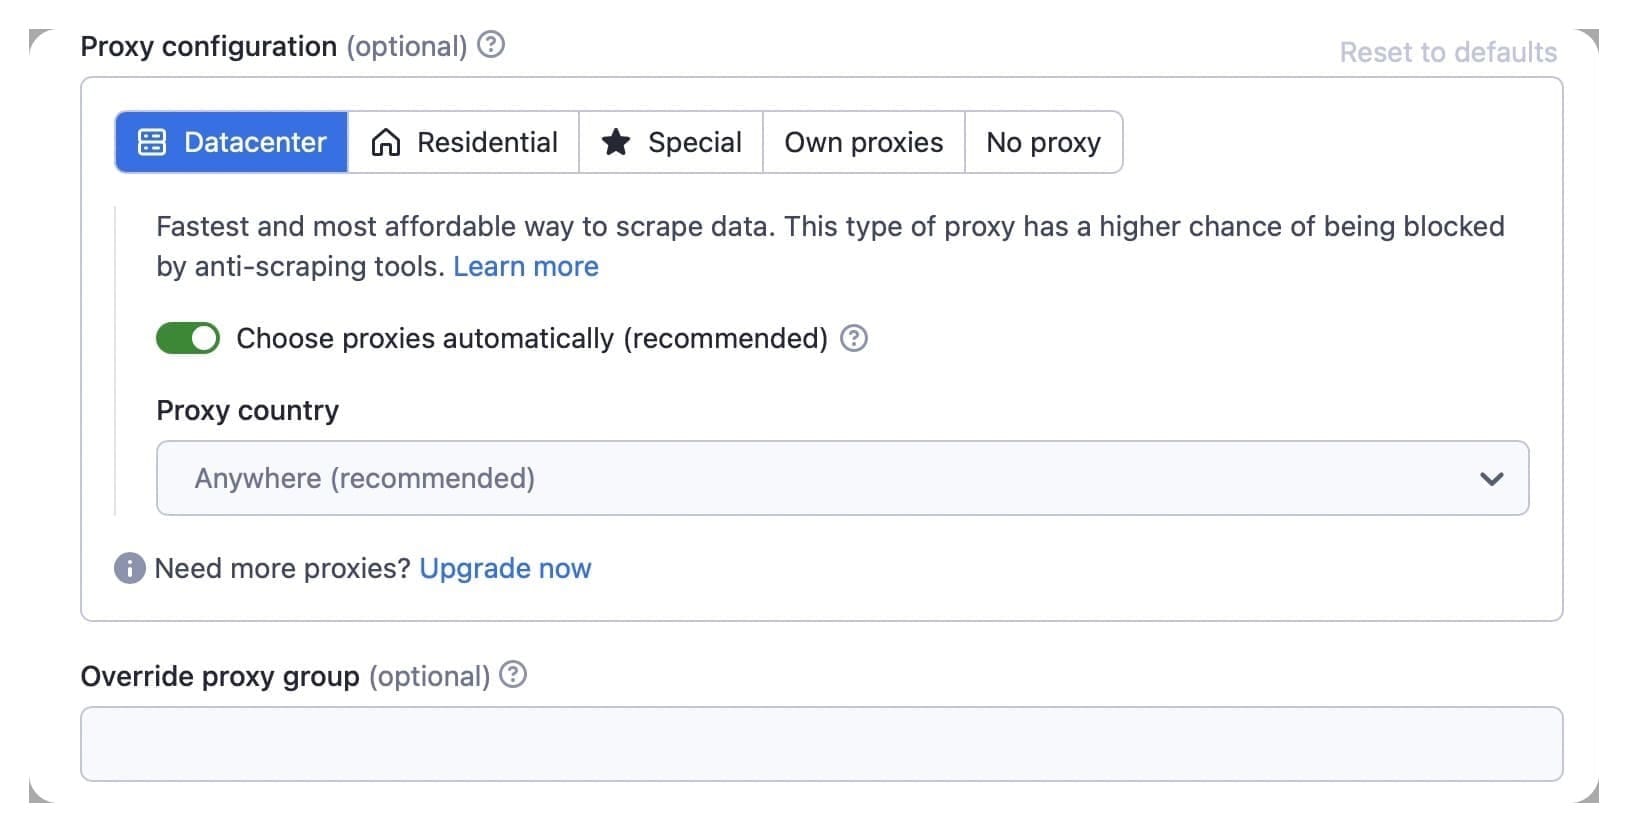Click Reset to defaults

[x=1447, y=52]
